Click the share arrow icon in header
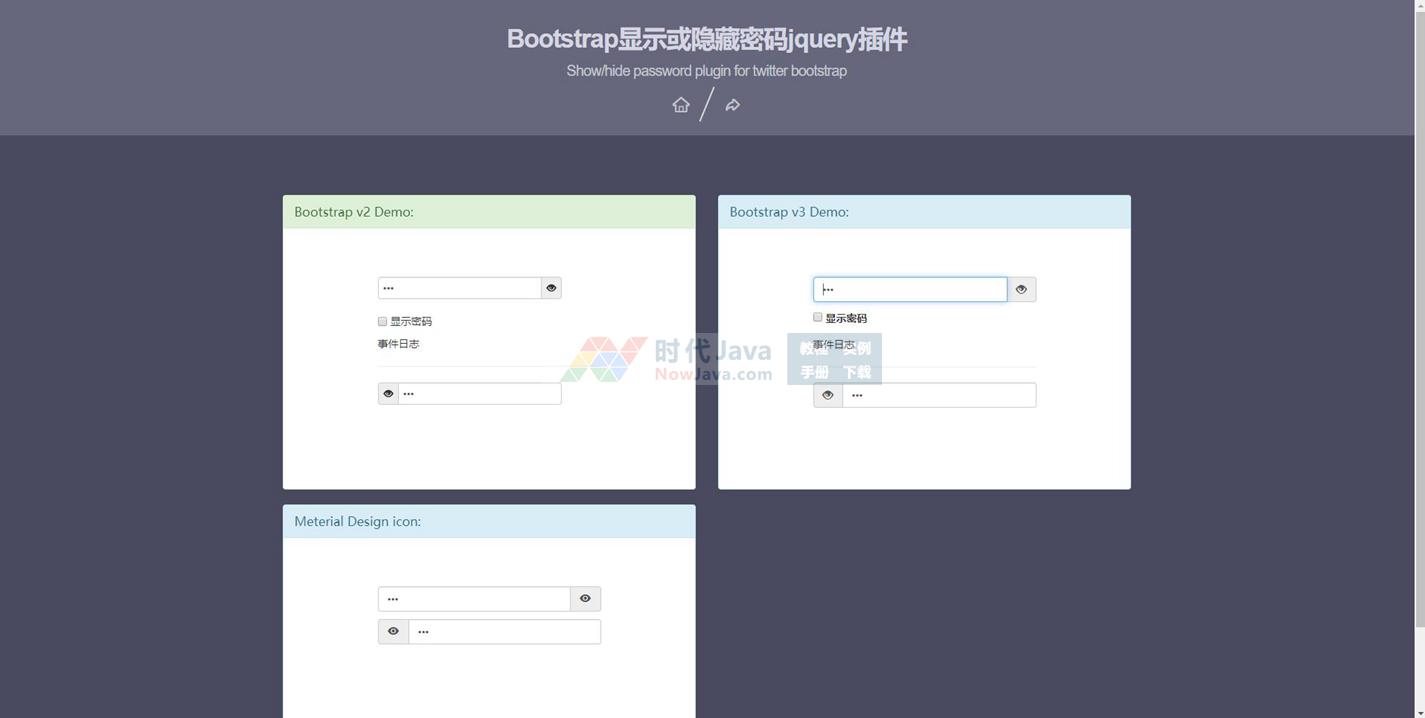The width and height of the screenshot is (1425, 718). (x=733, y=105)
